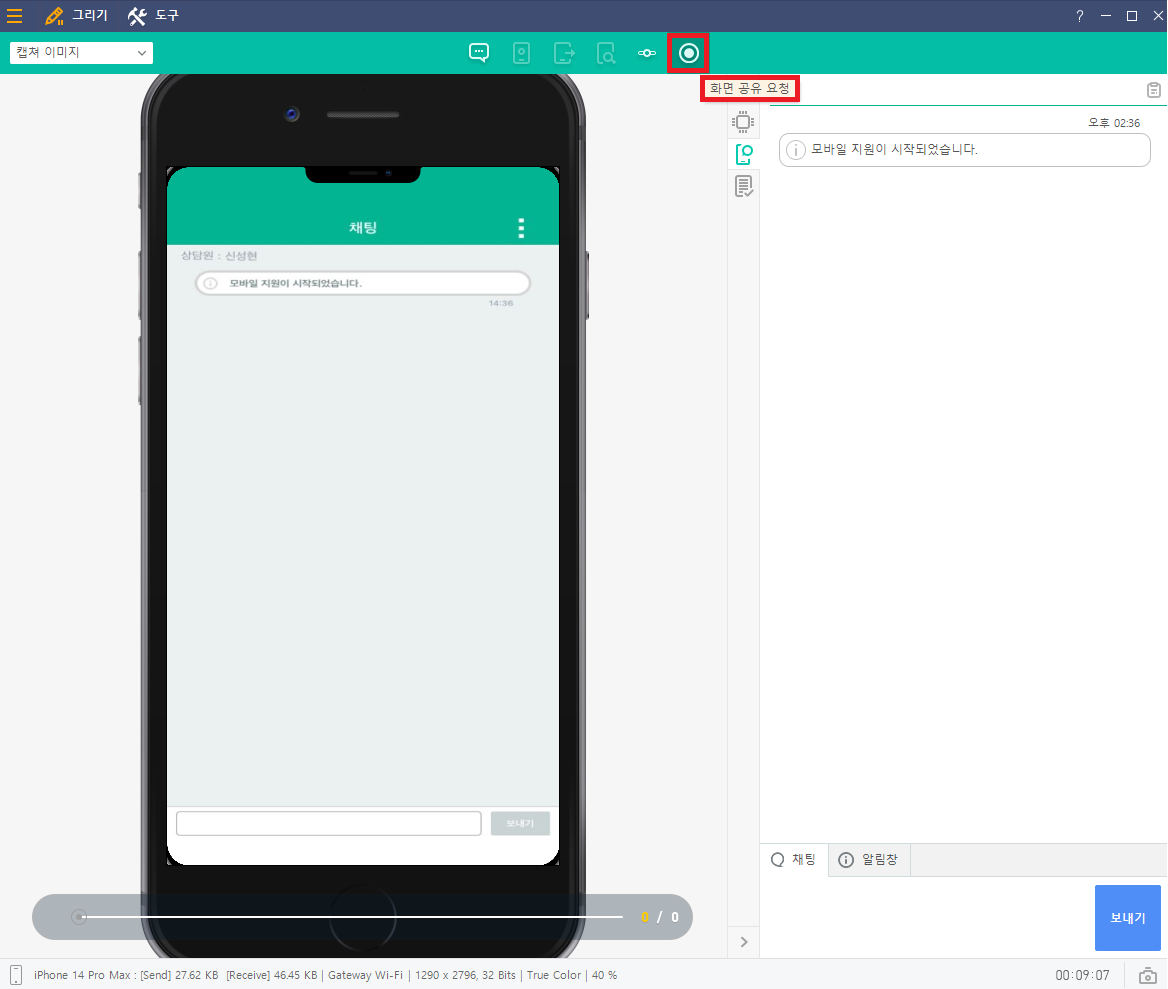This screenshot has width=1168, height=989.
Task: Minimize the application window
Action: point(1105,16)
